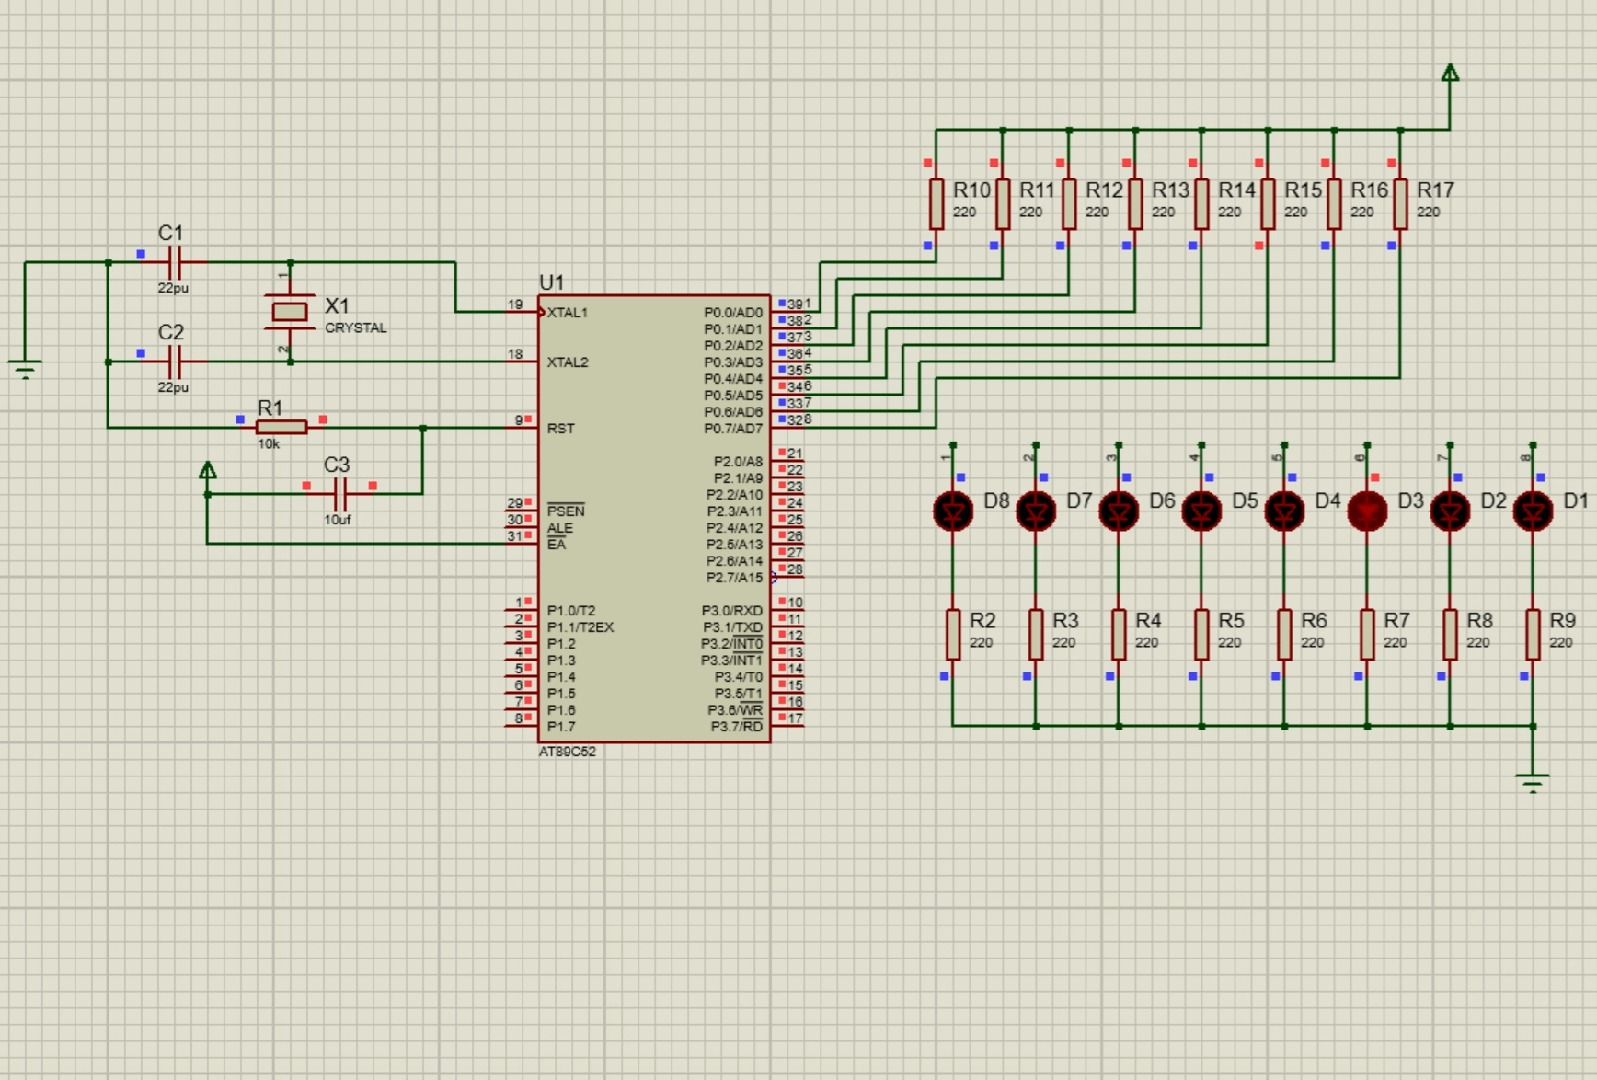Select resistor R7 body
The height and width of the screenshot is (1080, 1597).
1367,635
